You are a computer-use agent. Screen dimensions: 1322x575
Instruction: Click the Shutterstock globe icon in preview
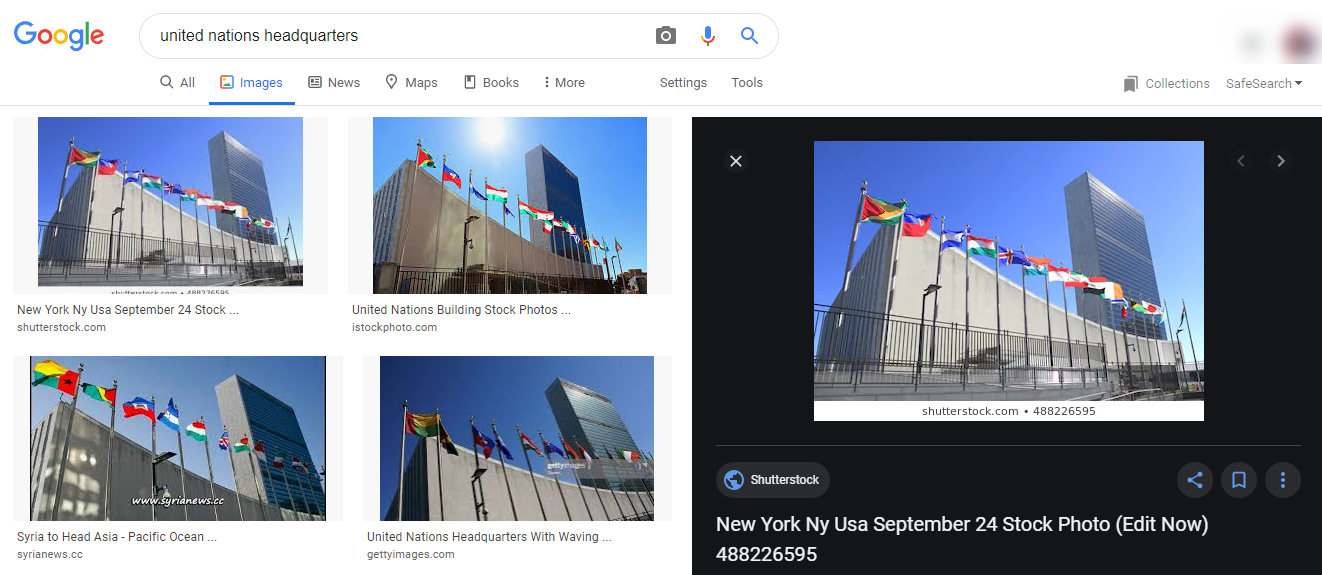point(734,480)
